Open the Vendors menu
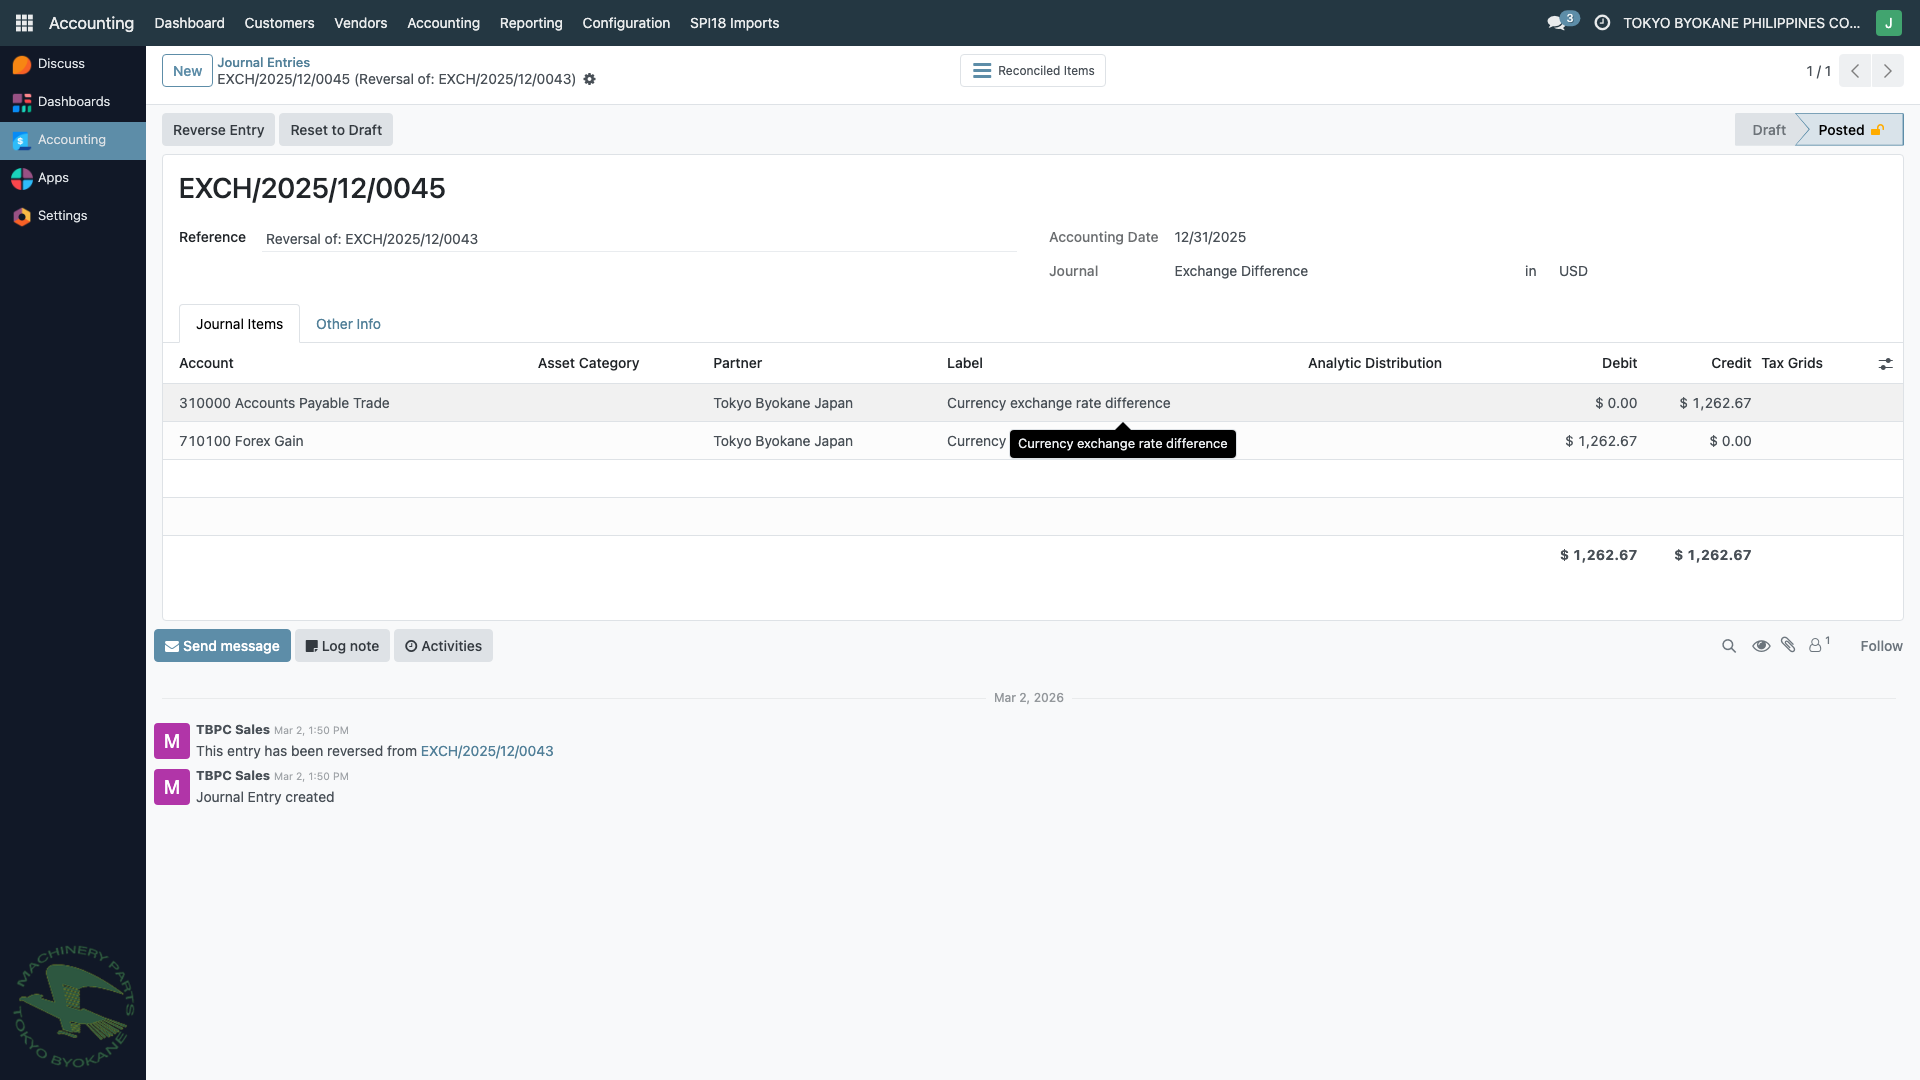The height and width of the screenshot is (1080, 1920). click(360, 23)
